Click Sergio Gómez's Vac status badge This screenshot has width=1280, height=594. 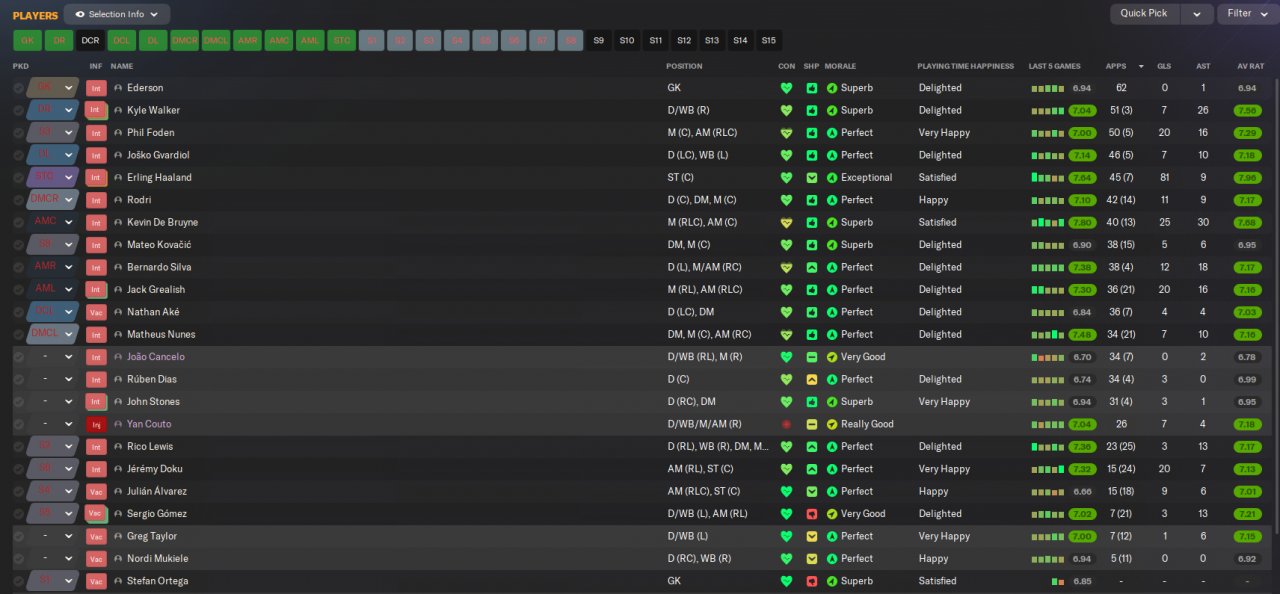[96, 514]
